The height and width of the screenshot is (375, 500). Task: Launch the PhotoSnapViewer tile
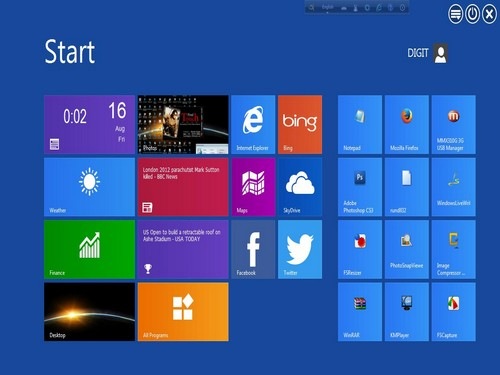click(407, 249)
